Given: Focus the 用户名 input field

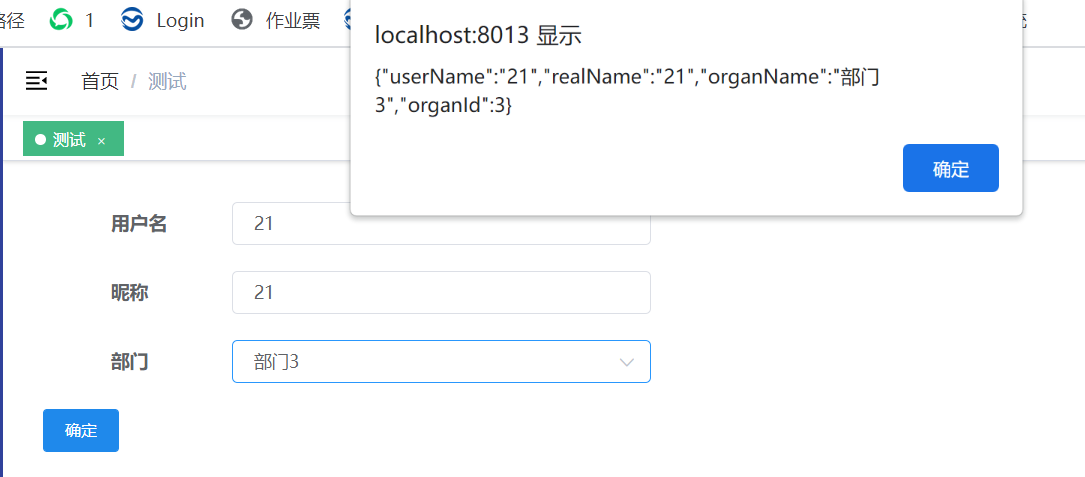Looking at the screenshot, I should 441,224.
